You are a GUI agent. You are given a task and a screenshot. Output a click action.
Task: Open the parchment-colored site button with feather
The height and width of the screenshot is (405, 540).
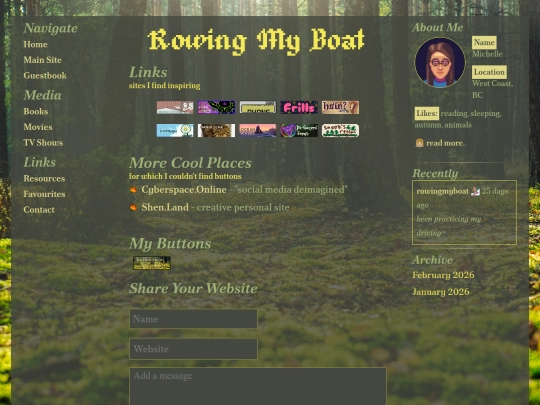click(x=340, y=107)
